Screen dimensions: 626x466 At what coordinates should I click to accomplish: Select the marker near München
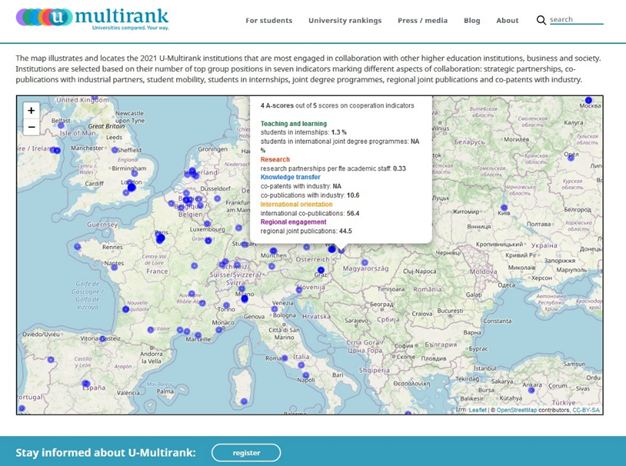pyautogui.click(x=273, y=251)
